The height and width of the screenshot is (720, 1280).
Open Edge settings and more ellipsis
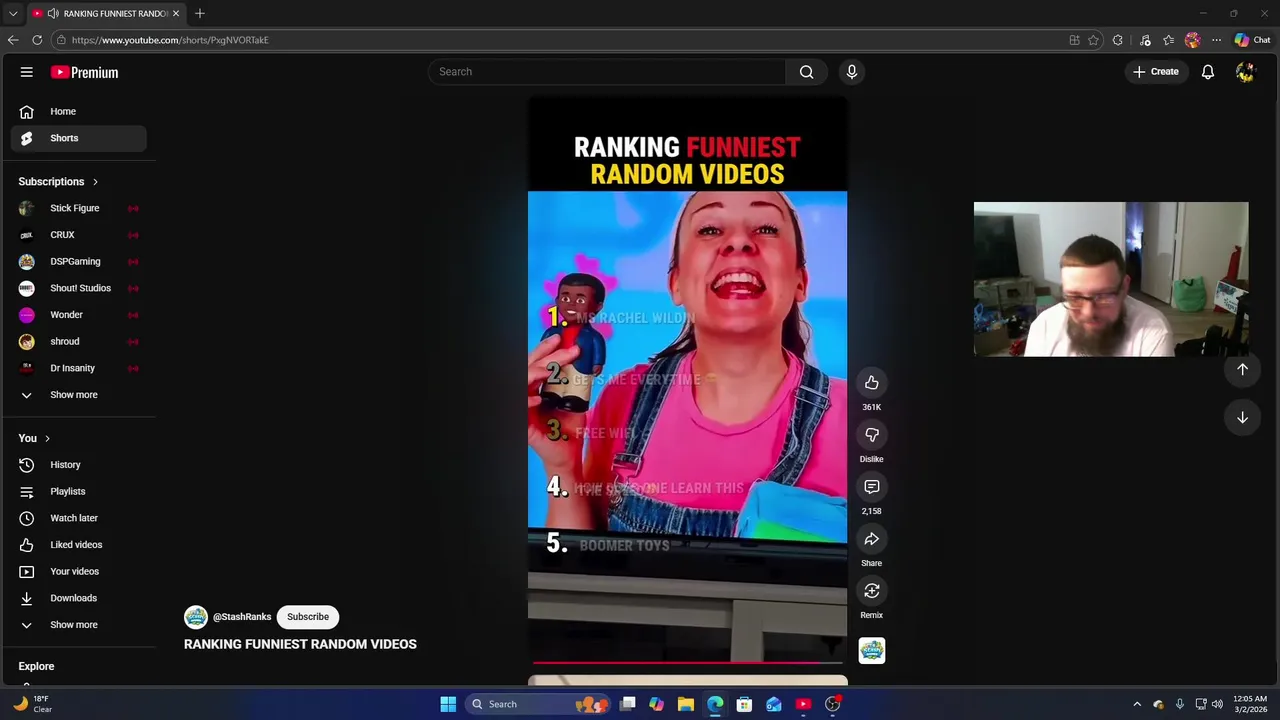pos(1216,40)
